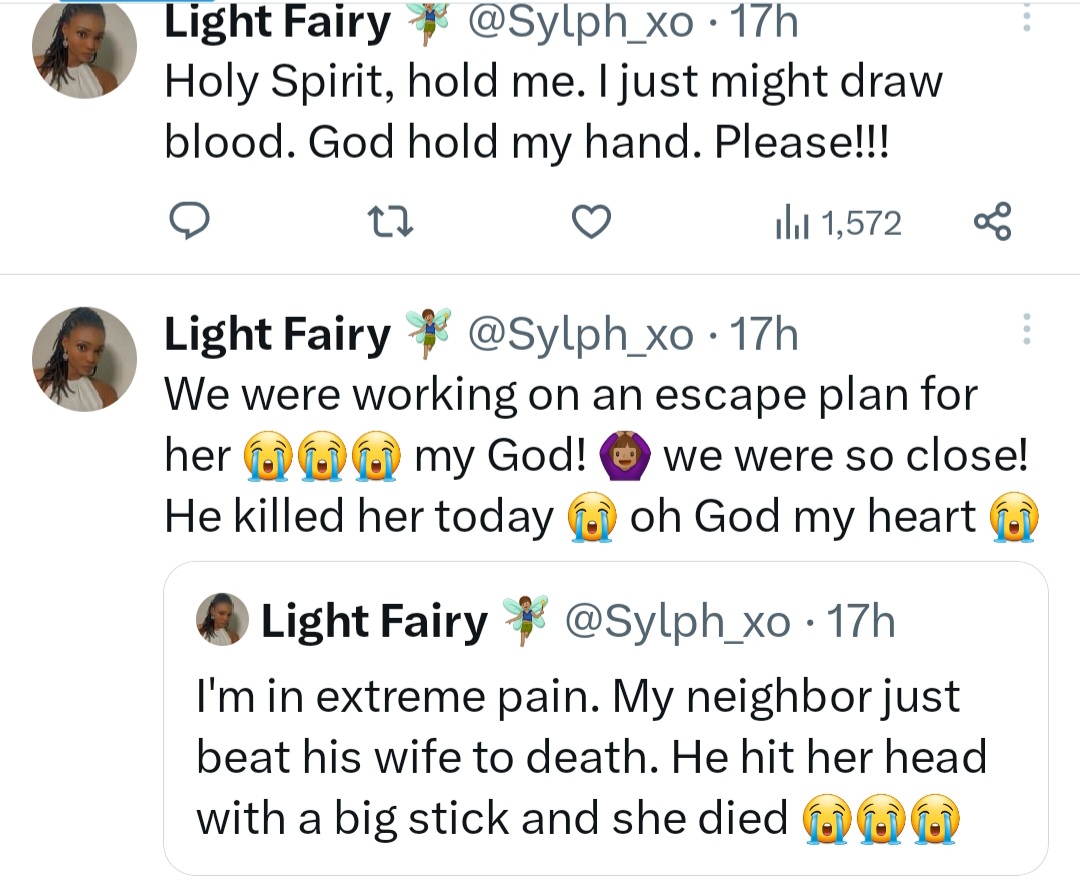The image size is (1080, 881).
Task: Open the "We were working on an escape plan" tweet
Action: click(x=600, y=455)
